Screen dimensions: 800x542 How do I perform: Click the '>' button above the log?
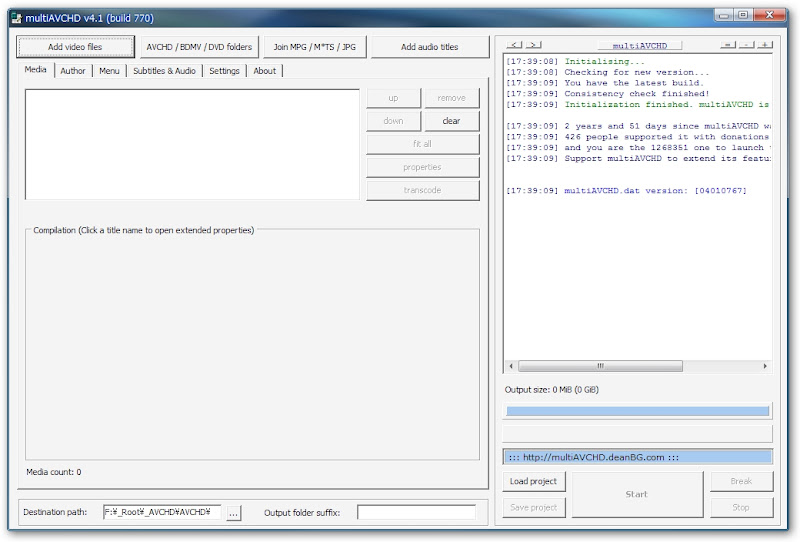click(534, 45)
